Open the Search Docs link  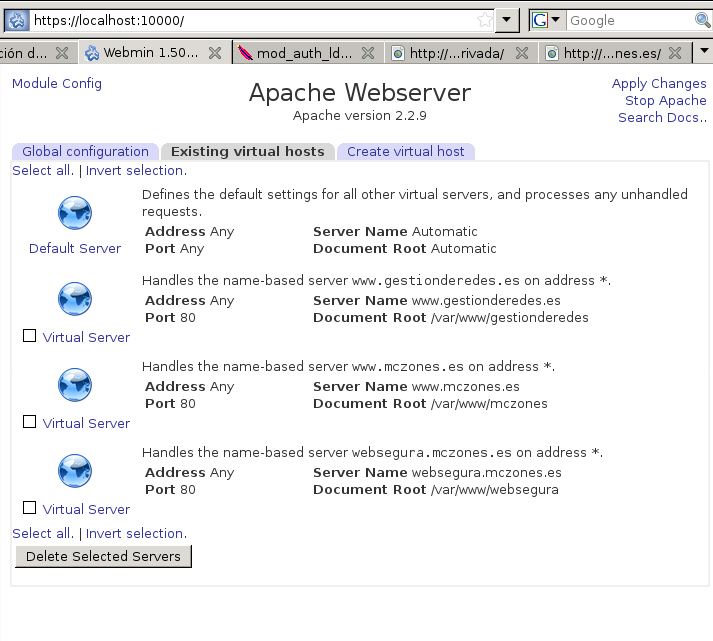(662, 117)
